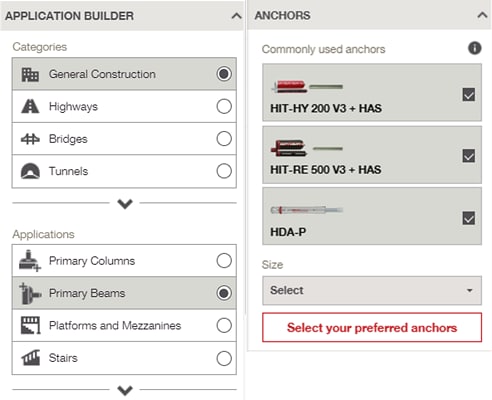Viewport: 492px width, 400px height.
Task: Open the info icon for commonly used anchors
Action: click(x=474, y=48)
